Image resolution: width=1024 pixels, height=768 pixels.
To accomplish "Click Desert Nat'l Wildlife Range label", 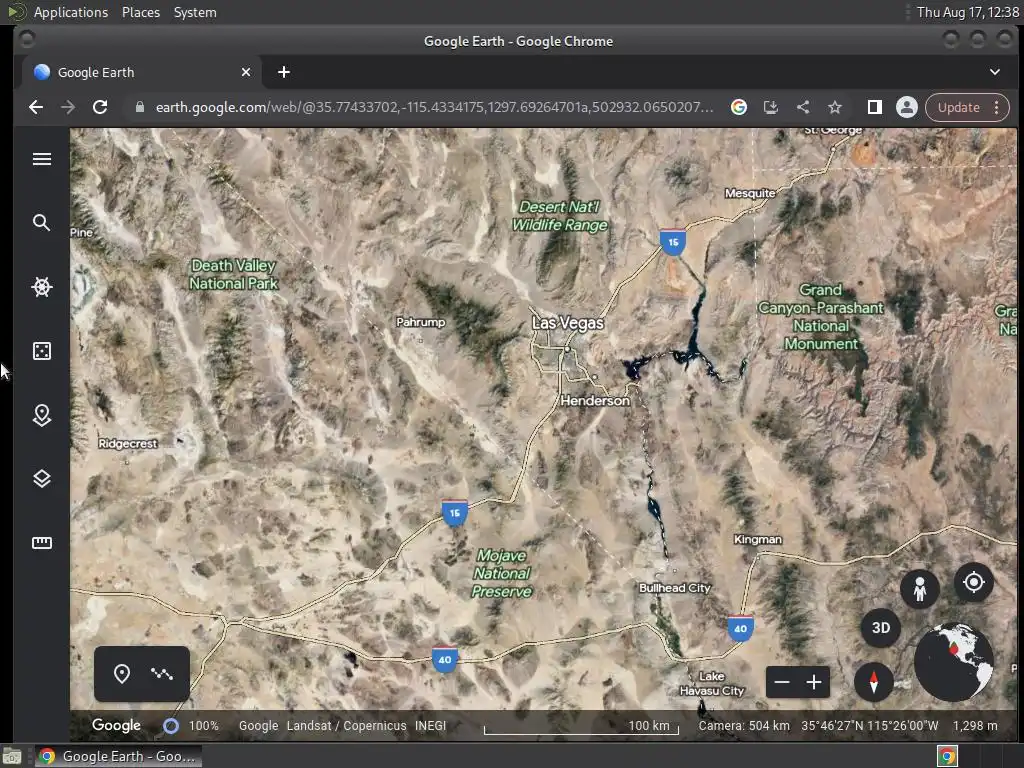I will (560, 216).
